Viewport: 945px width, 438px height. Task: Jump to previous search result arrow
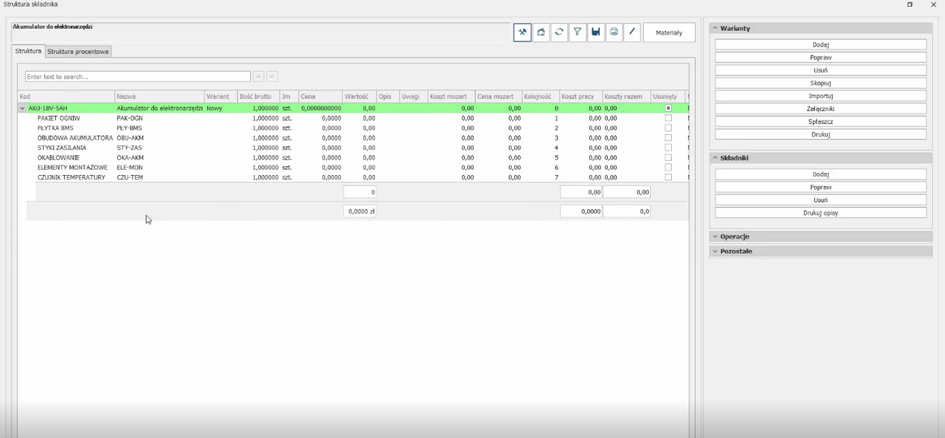[x=258, y=76]
